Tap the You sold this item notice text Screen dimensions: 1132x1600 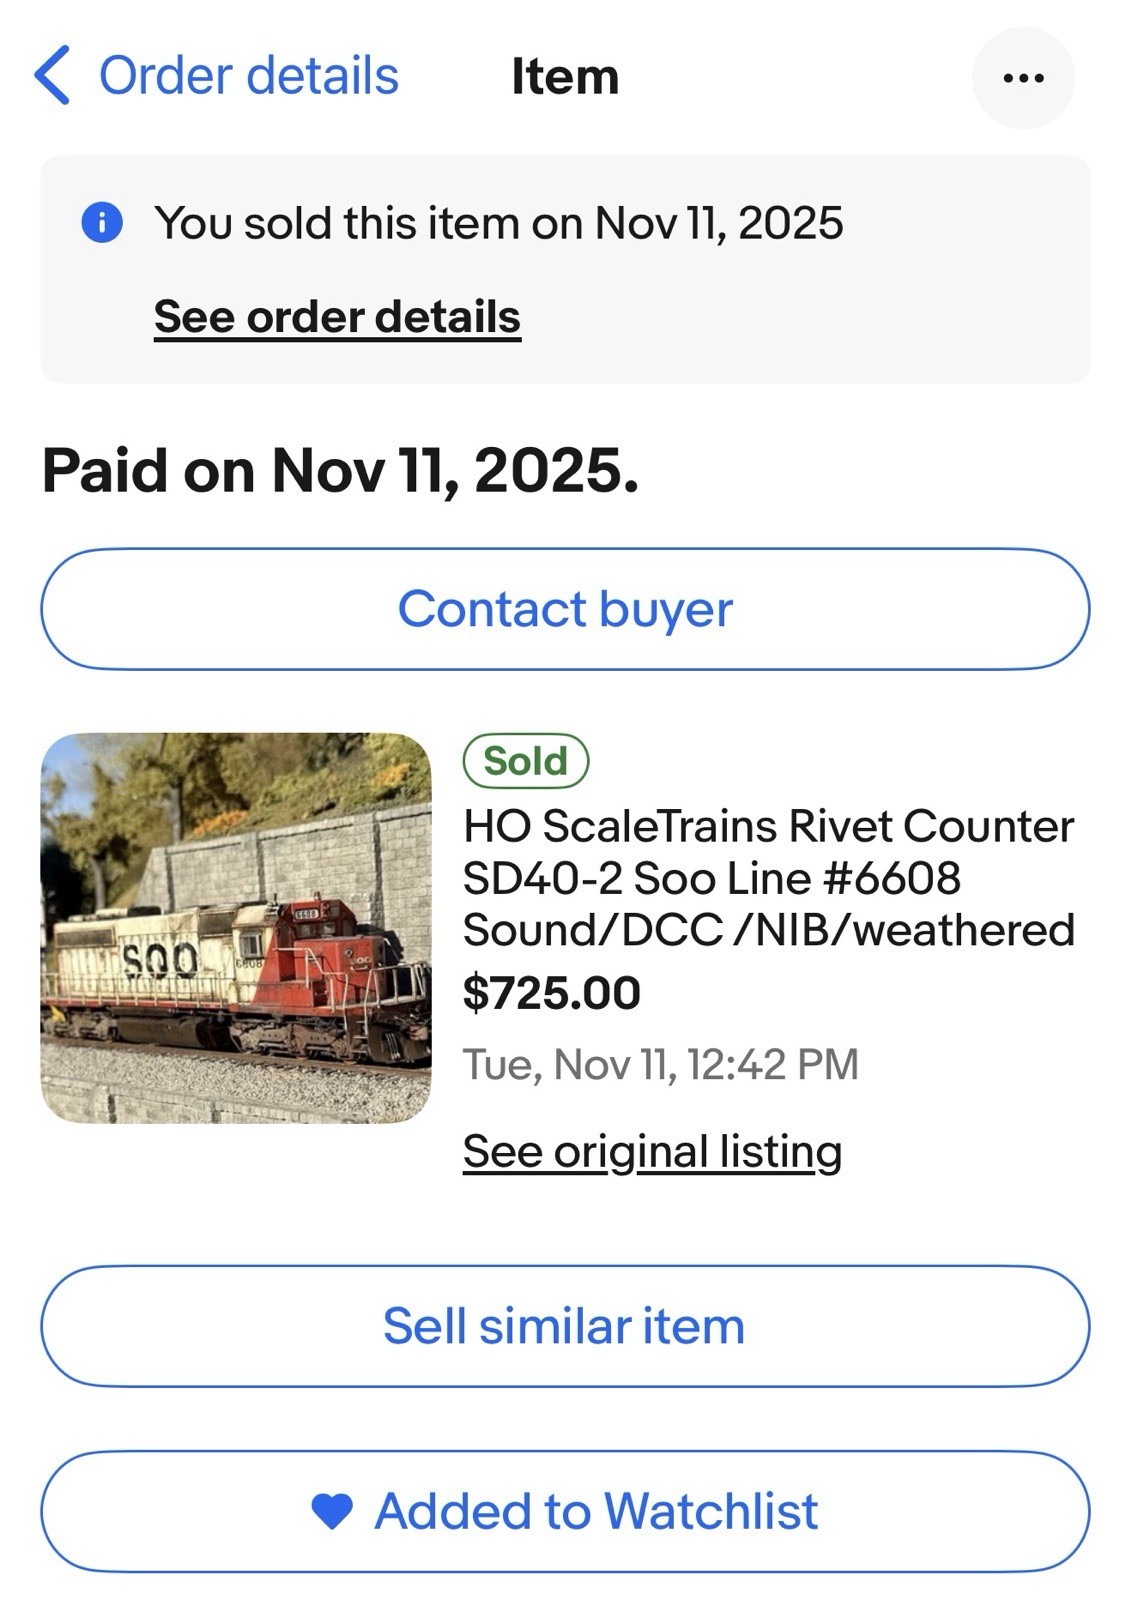[x=498, y=223]
